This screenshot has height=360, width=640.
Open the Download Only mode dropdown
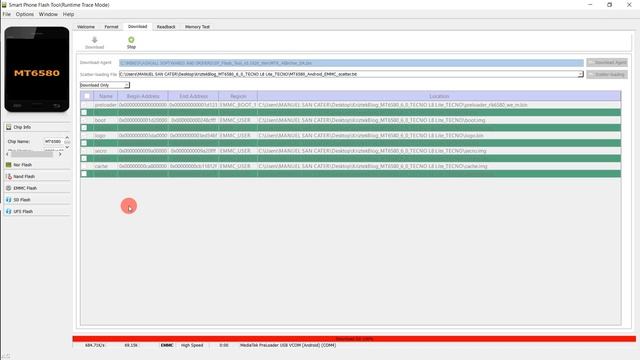point(105,85)
